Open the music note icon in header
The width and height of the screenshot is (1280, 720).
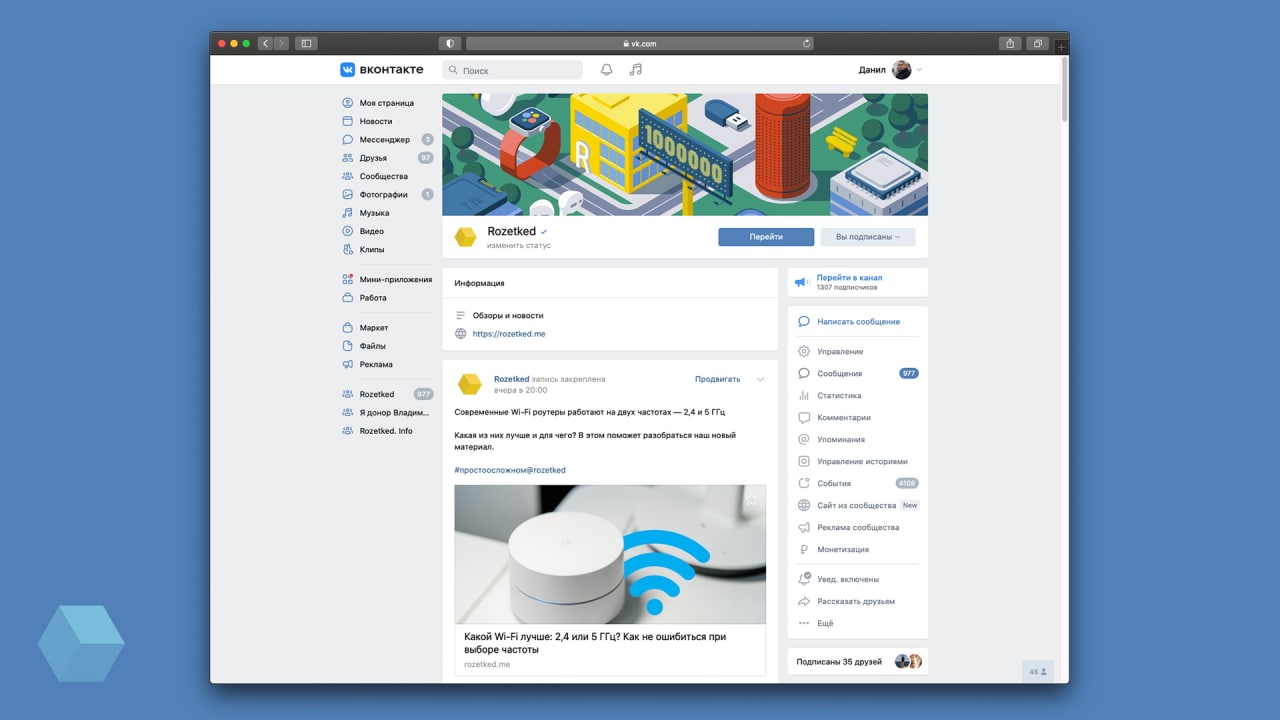coord(636,70)
